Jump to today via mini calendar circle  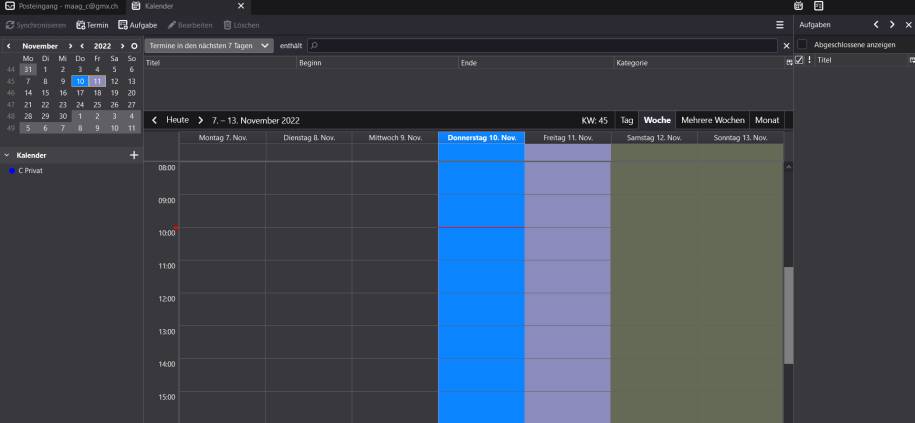click(x=134, y=46)
